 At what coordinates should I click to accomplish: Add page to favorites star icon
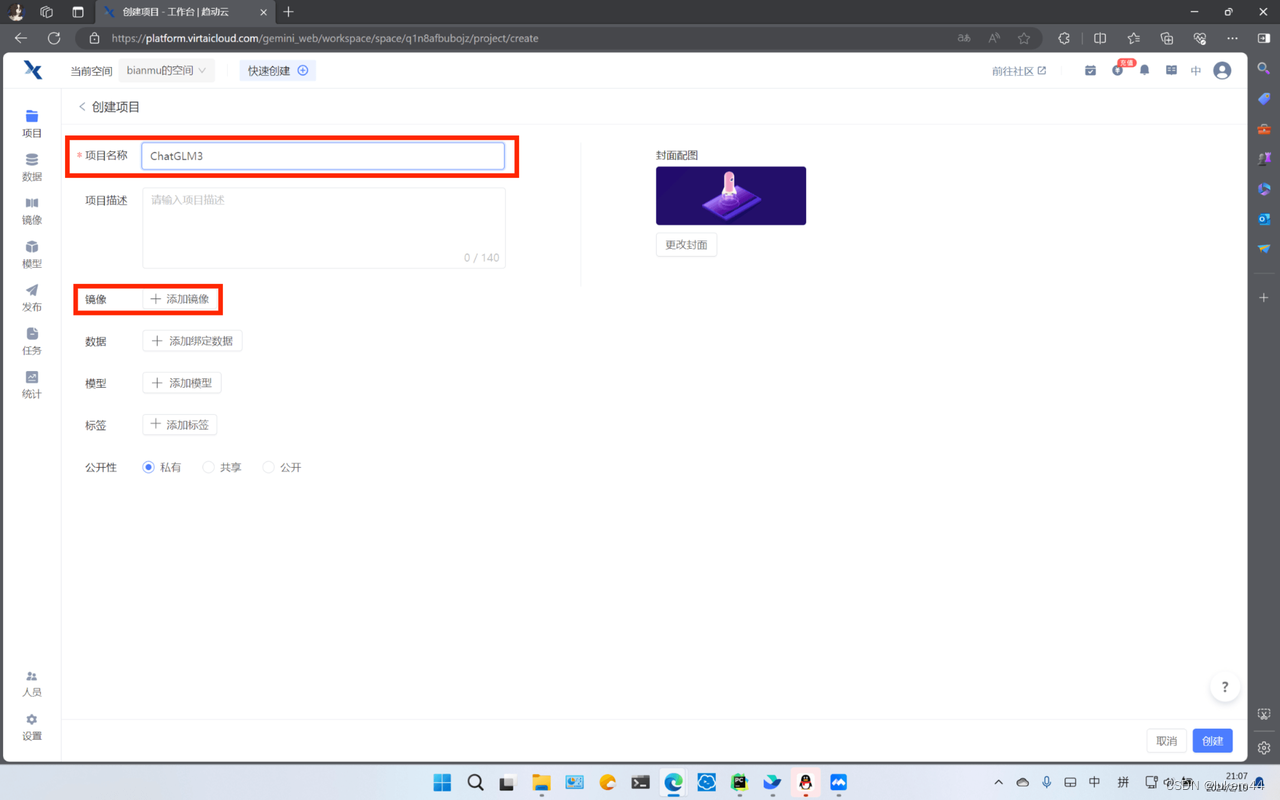[x=1024, y=38]
